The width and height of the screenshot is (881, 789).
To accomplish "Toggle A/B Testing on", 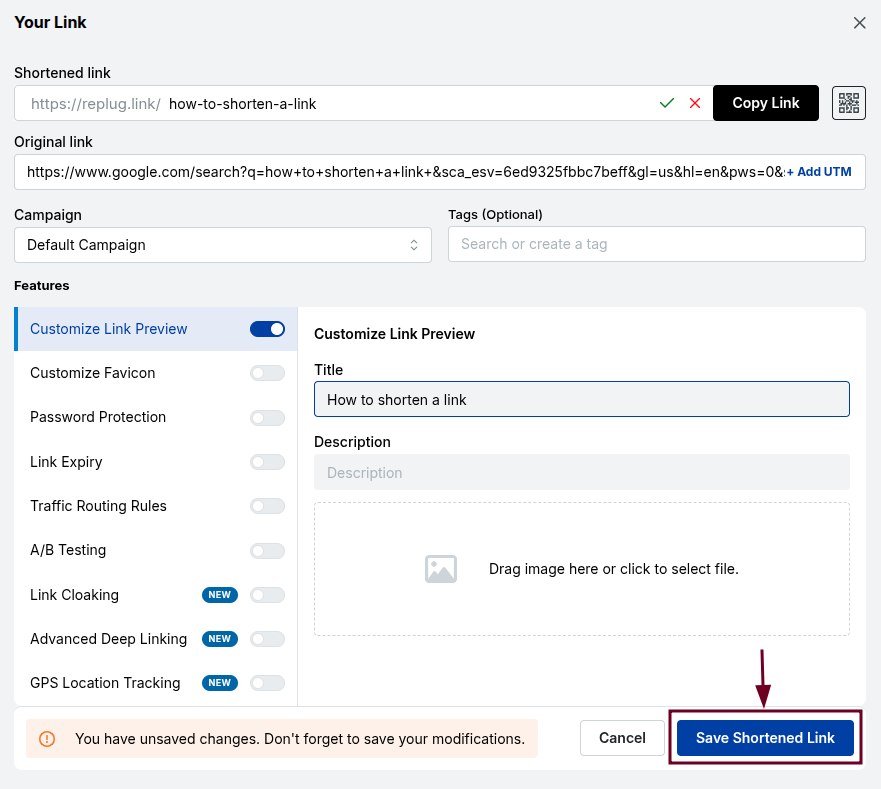I will [266, 550].
